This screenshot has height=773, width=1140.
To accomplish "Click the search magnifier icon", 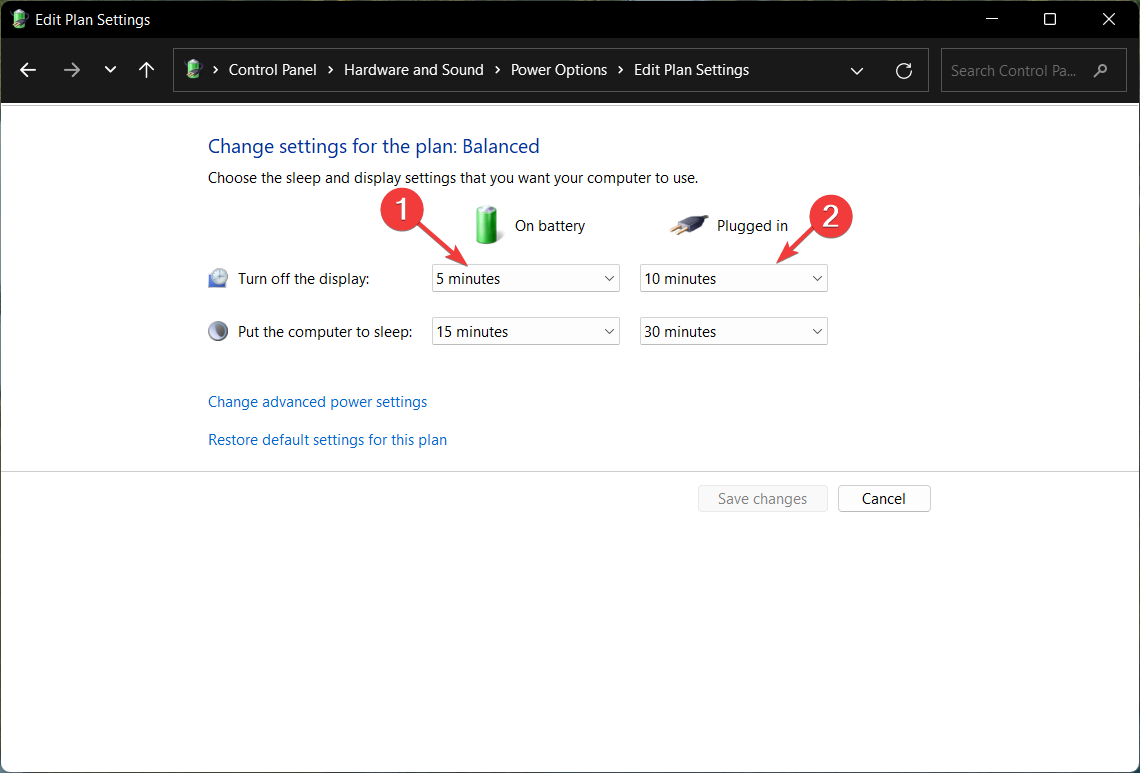I will pyautogui.click(x=1101, y=70).
